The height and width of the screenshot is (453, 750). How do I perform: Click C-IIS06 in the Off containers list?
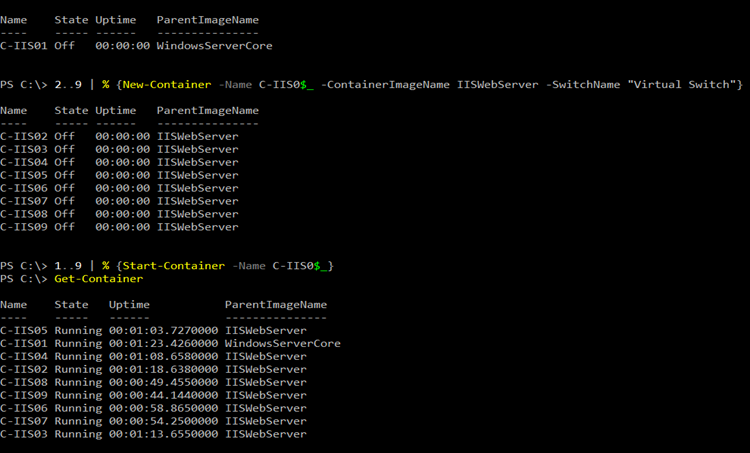(x=23, y=188)
